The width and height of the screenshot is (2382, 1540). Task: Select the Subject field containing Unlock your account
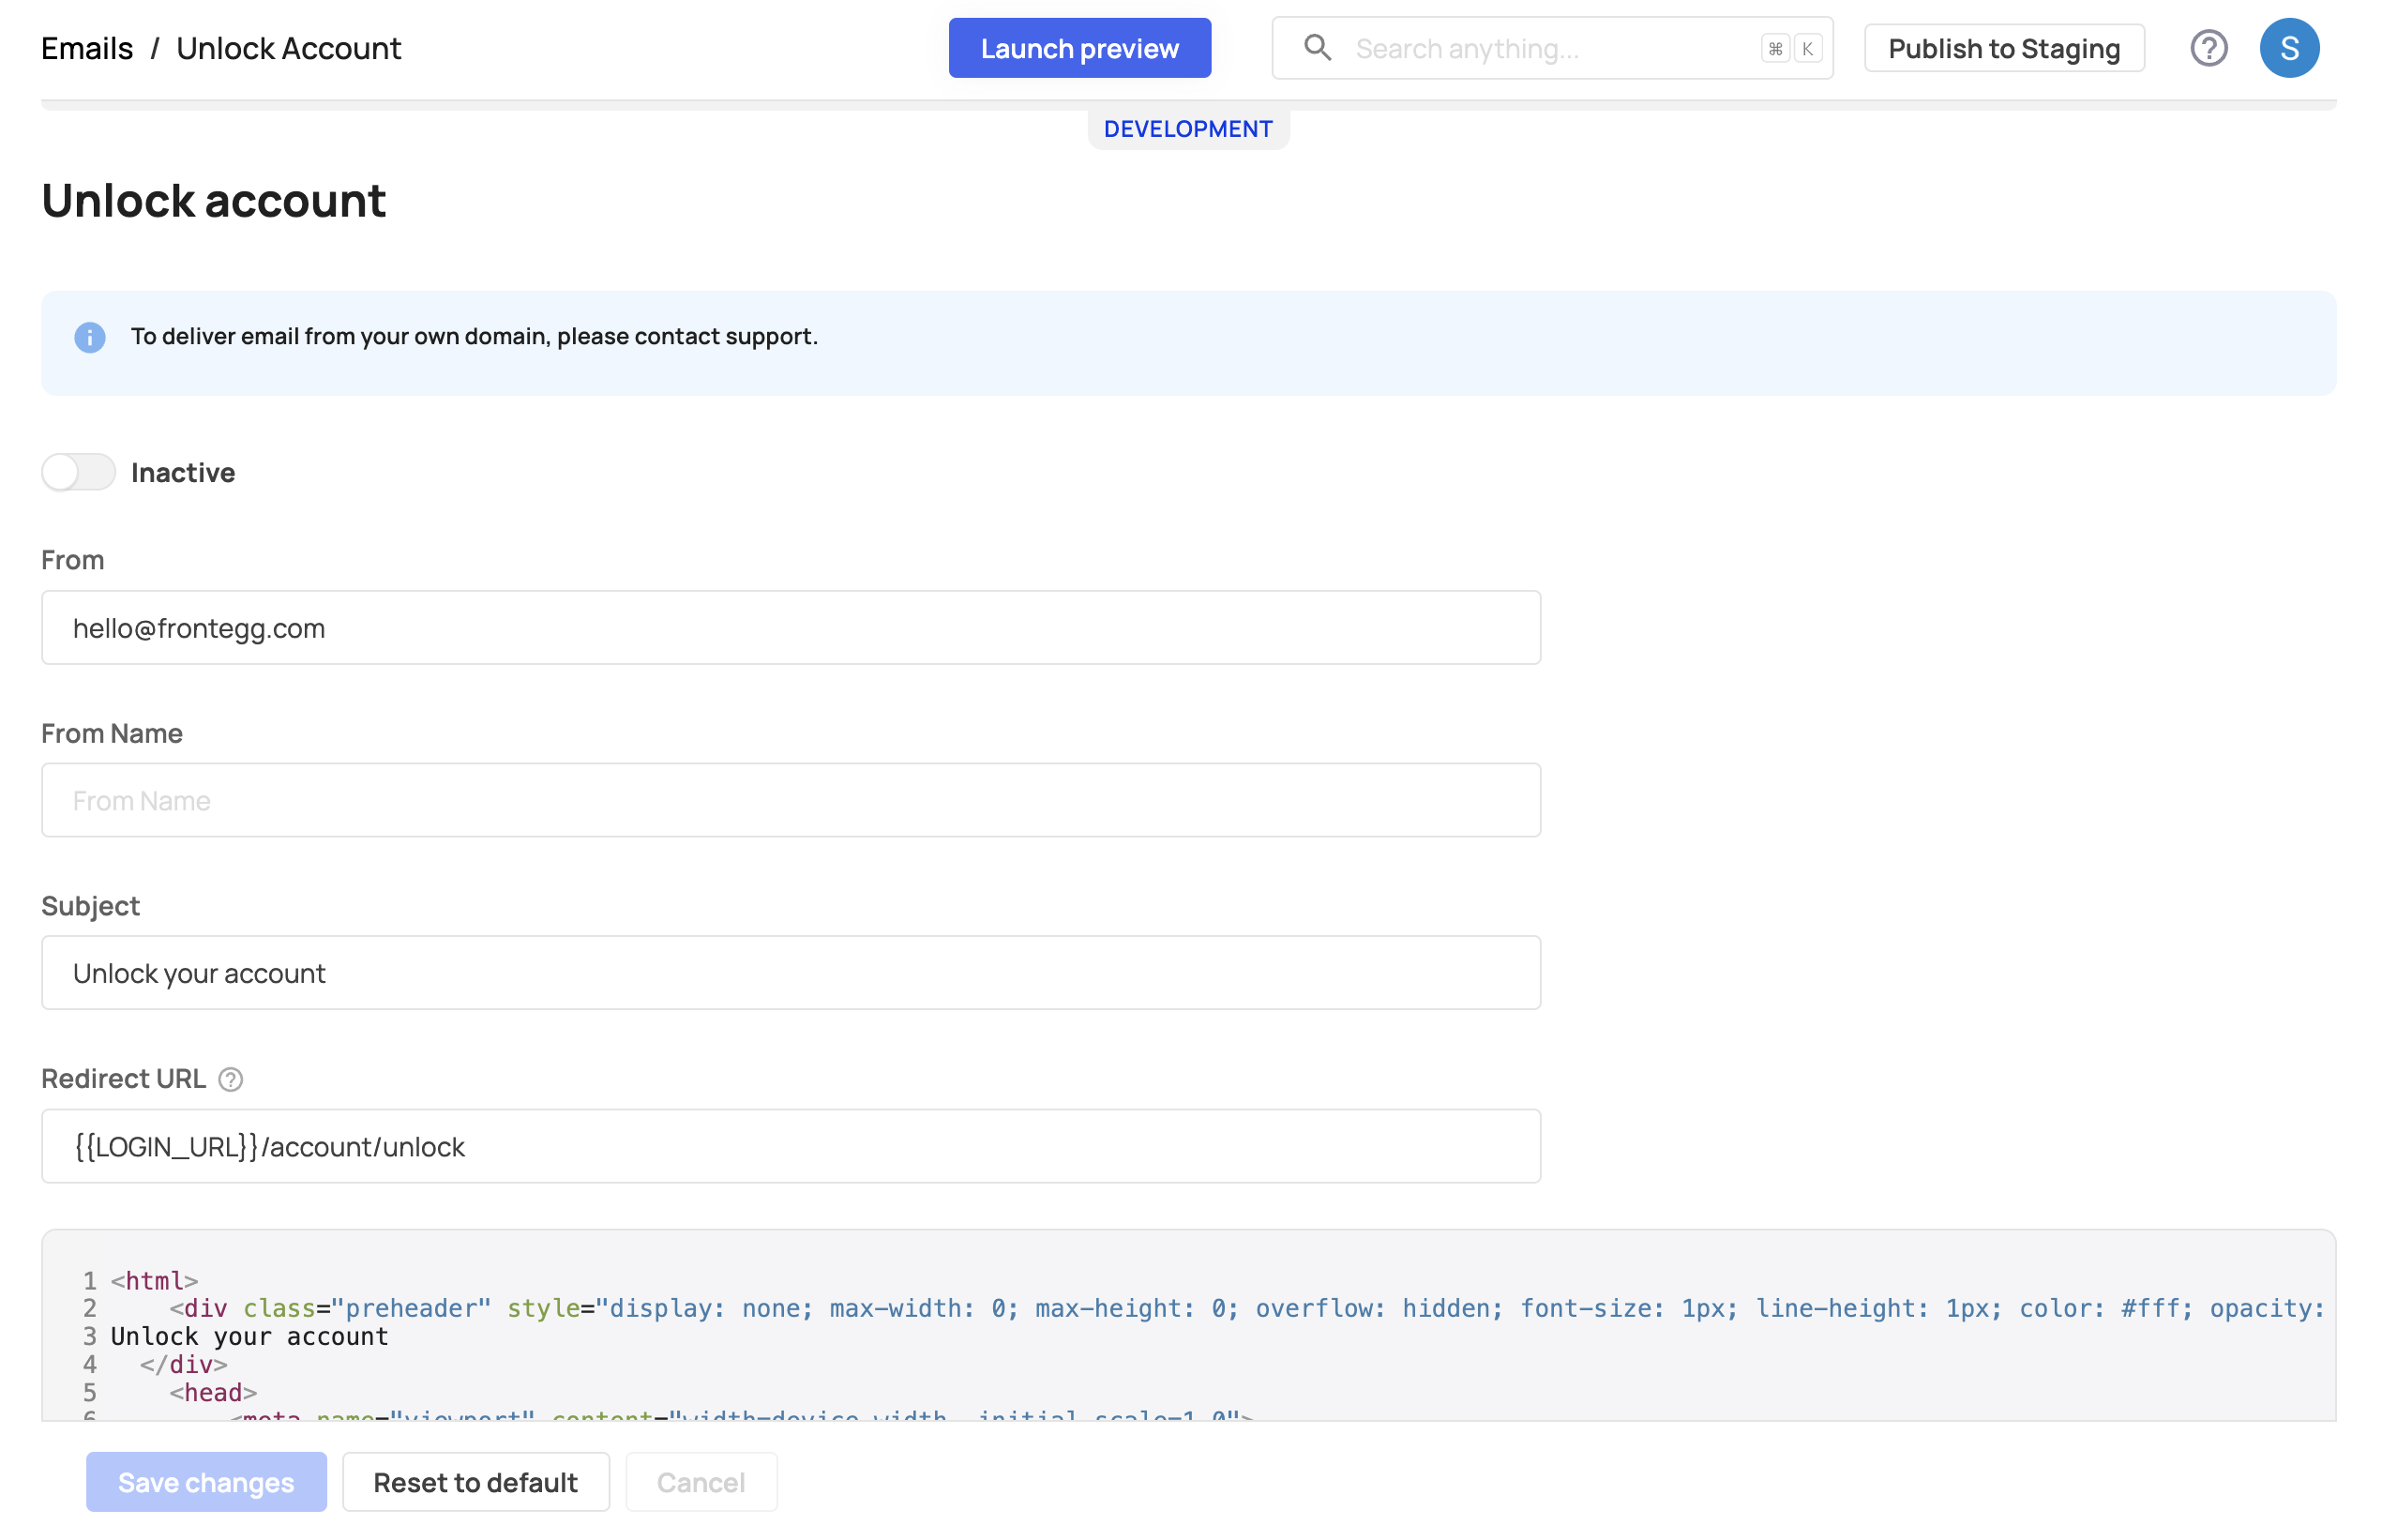tap(790, 972)
